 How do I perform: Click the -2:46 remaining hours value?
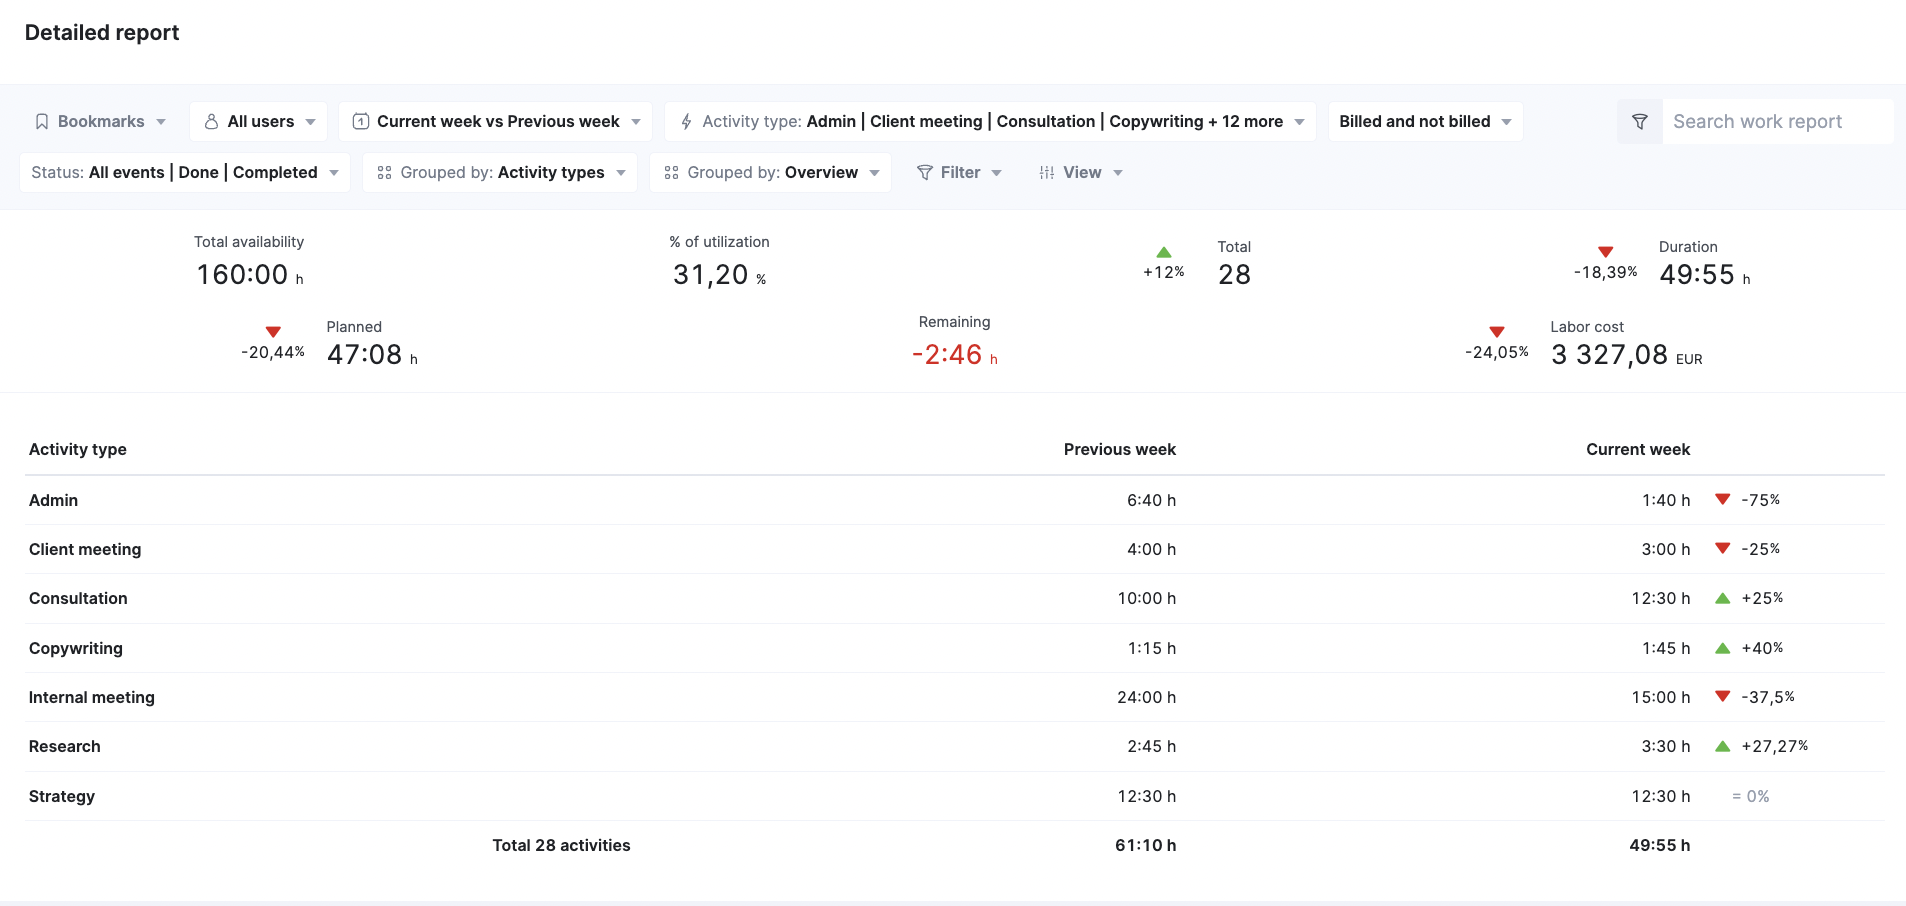[955, 355]
